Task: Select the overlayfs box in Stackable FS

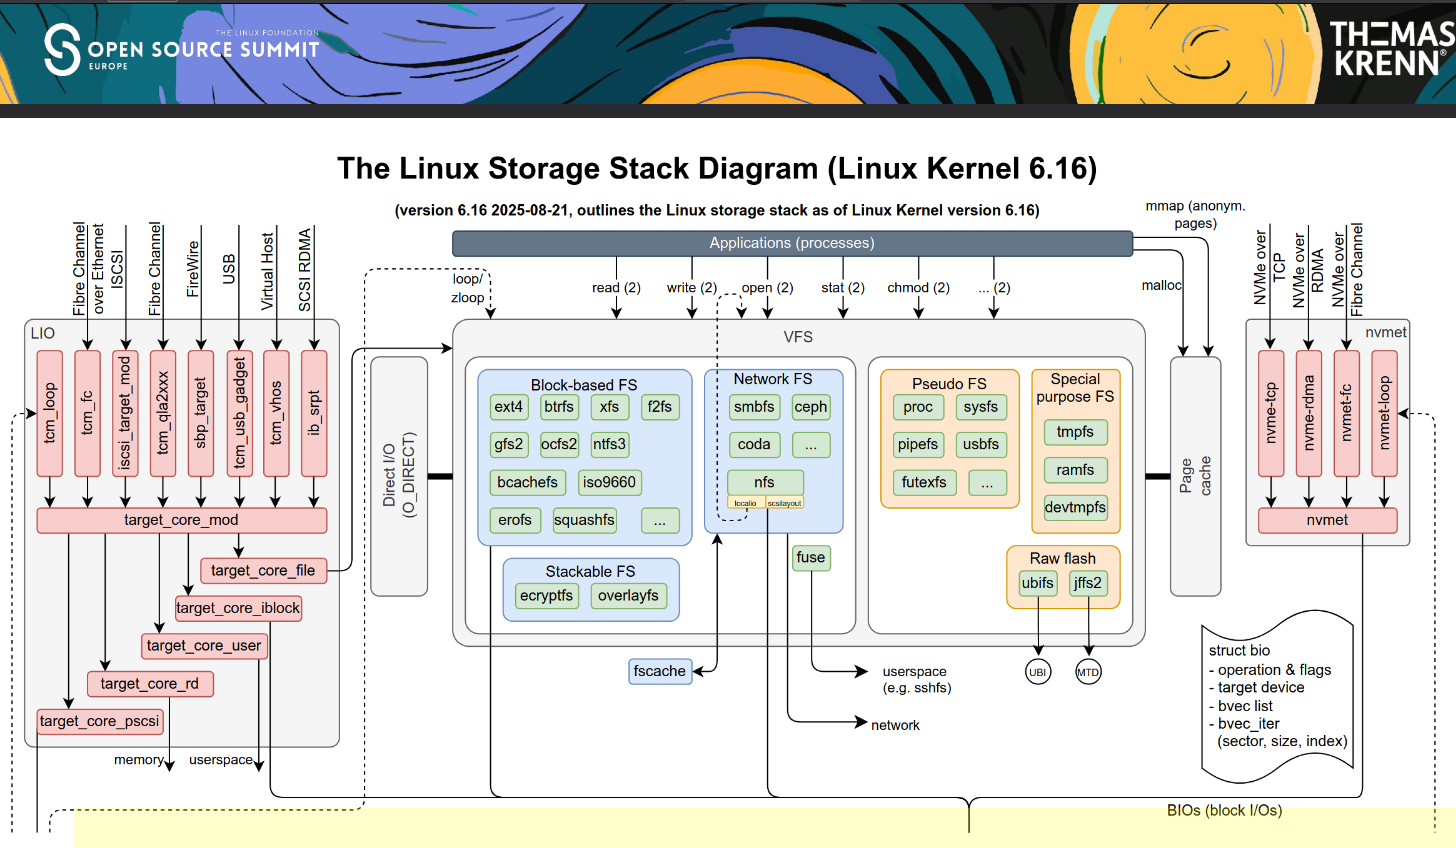Action: click(x=628, y=596)
